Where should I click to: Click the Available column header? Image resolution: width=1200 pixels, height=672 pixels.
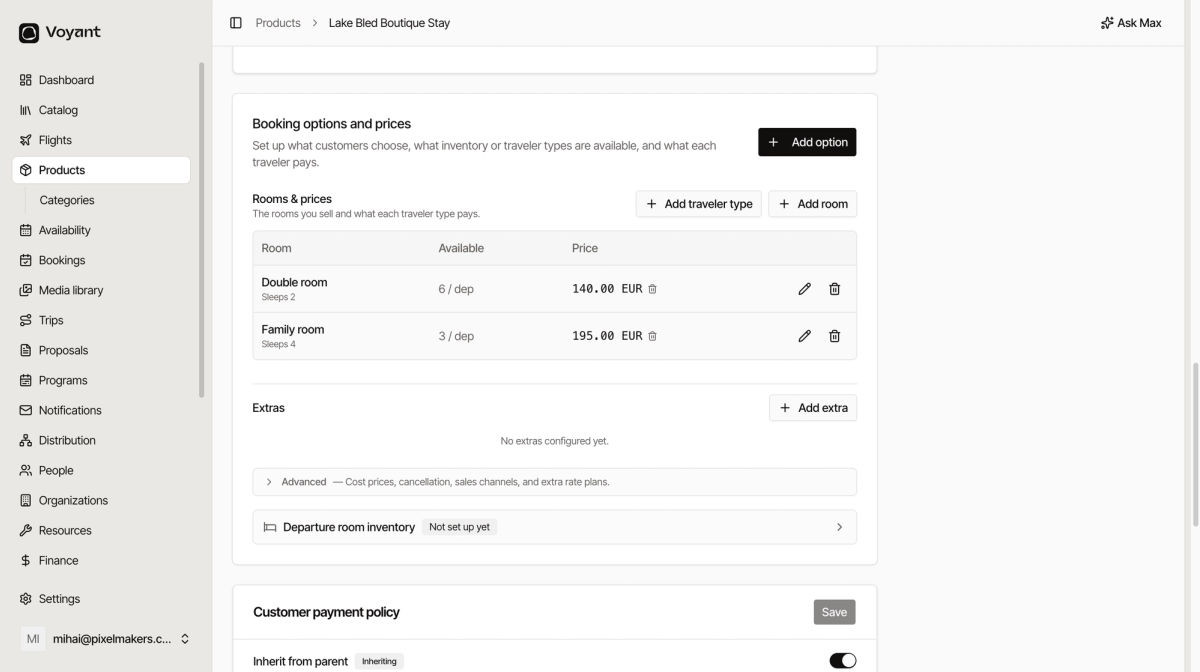[461, 248]
